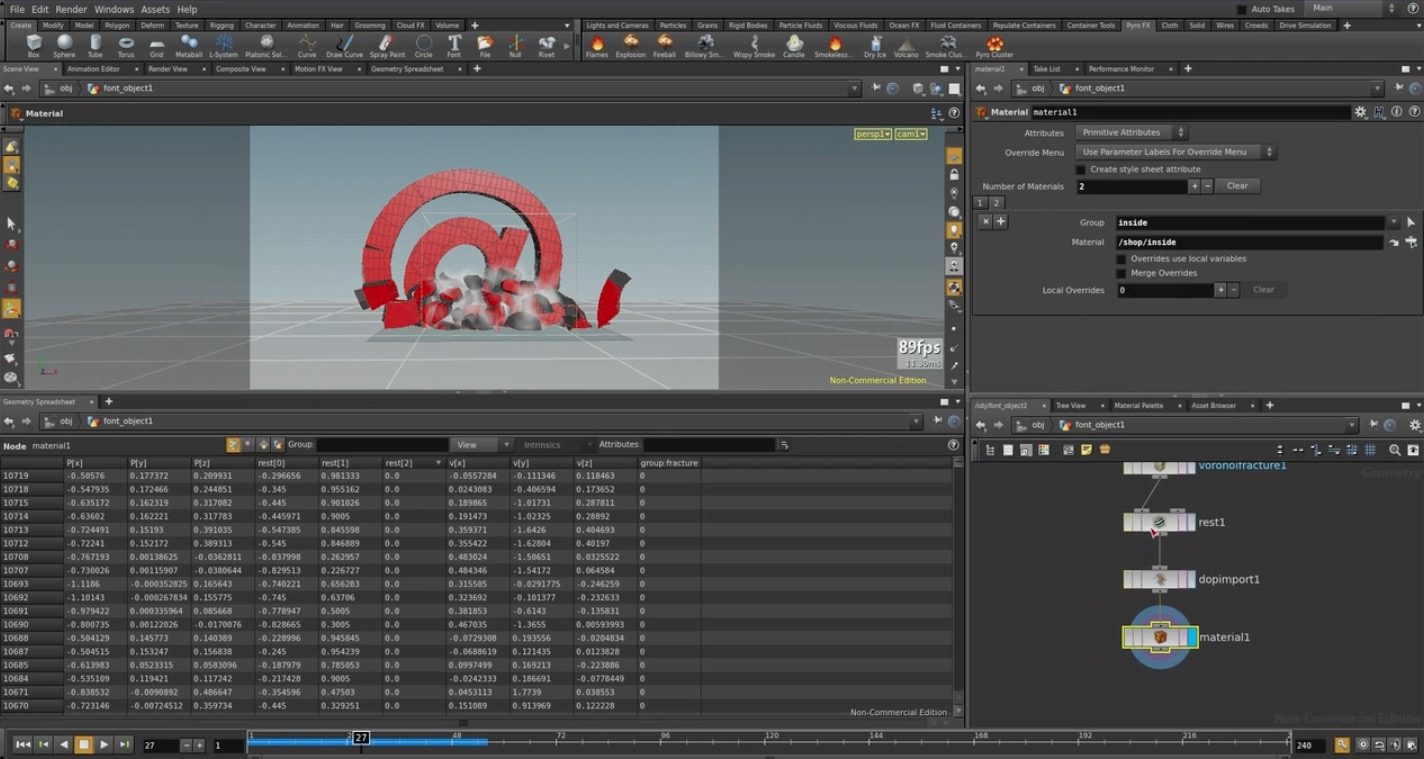This screenshot has width=1424, height=759.
Task: Select the material tab numbered 2
Action: (996, 203)
